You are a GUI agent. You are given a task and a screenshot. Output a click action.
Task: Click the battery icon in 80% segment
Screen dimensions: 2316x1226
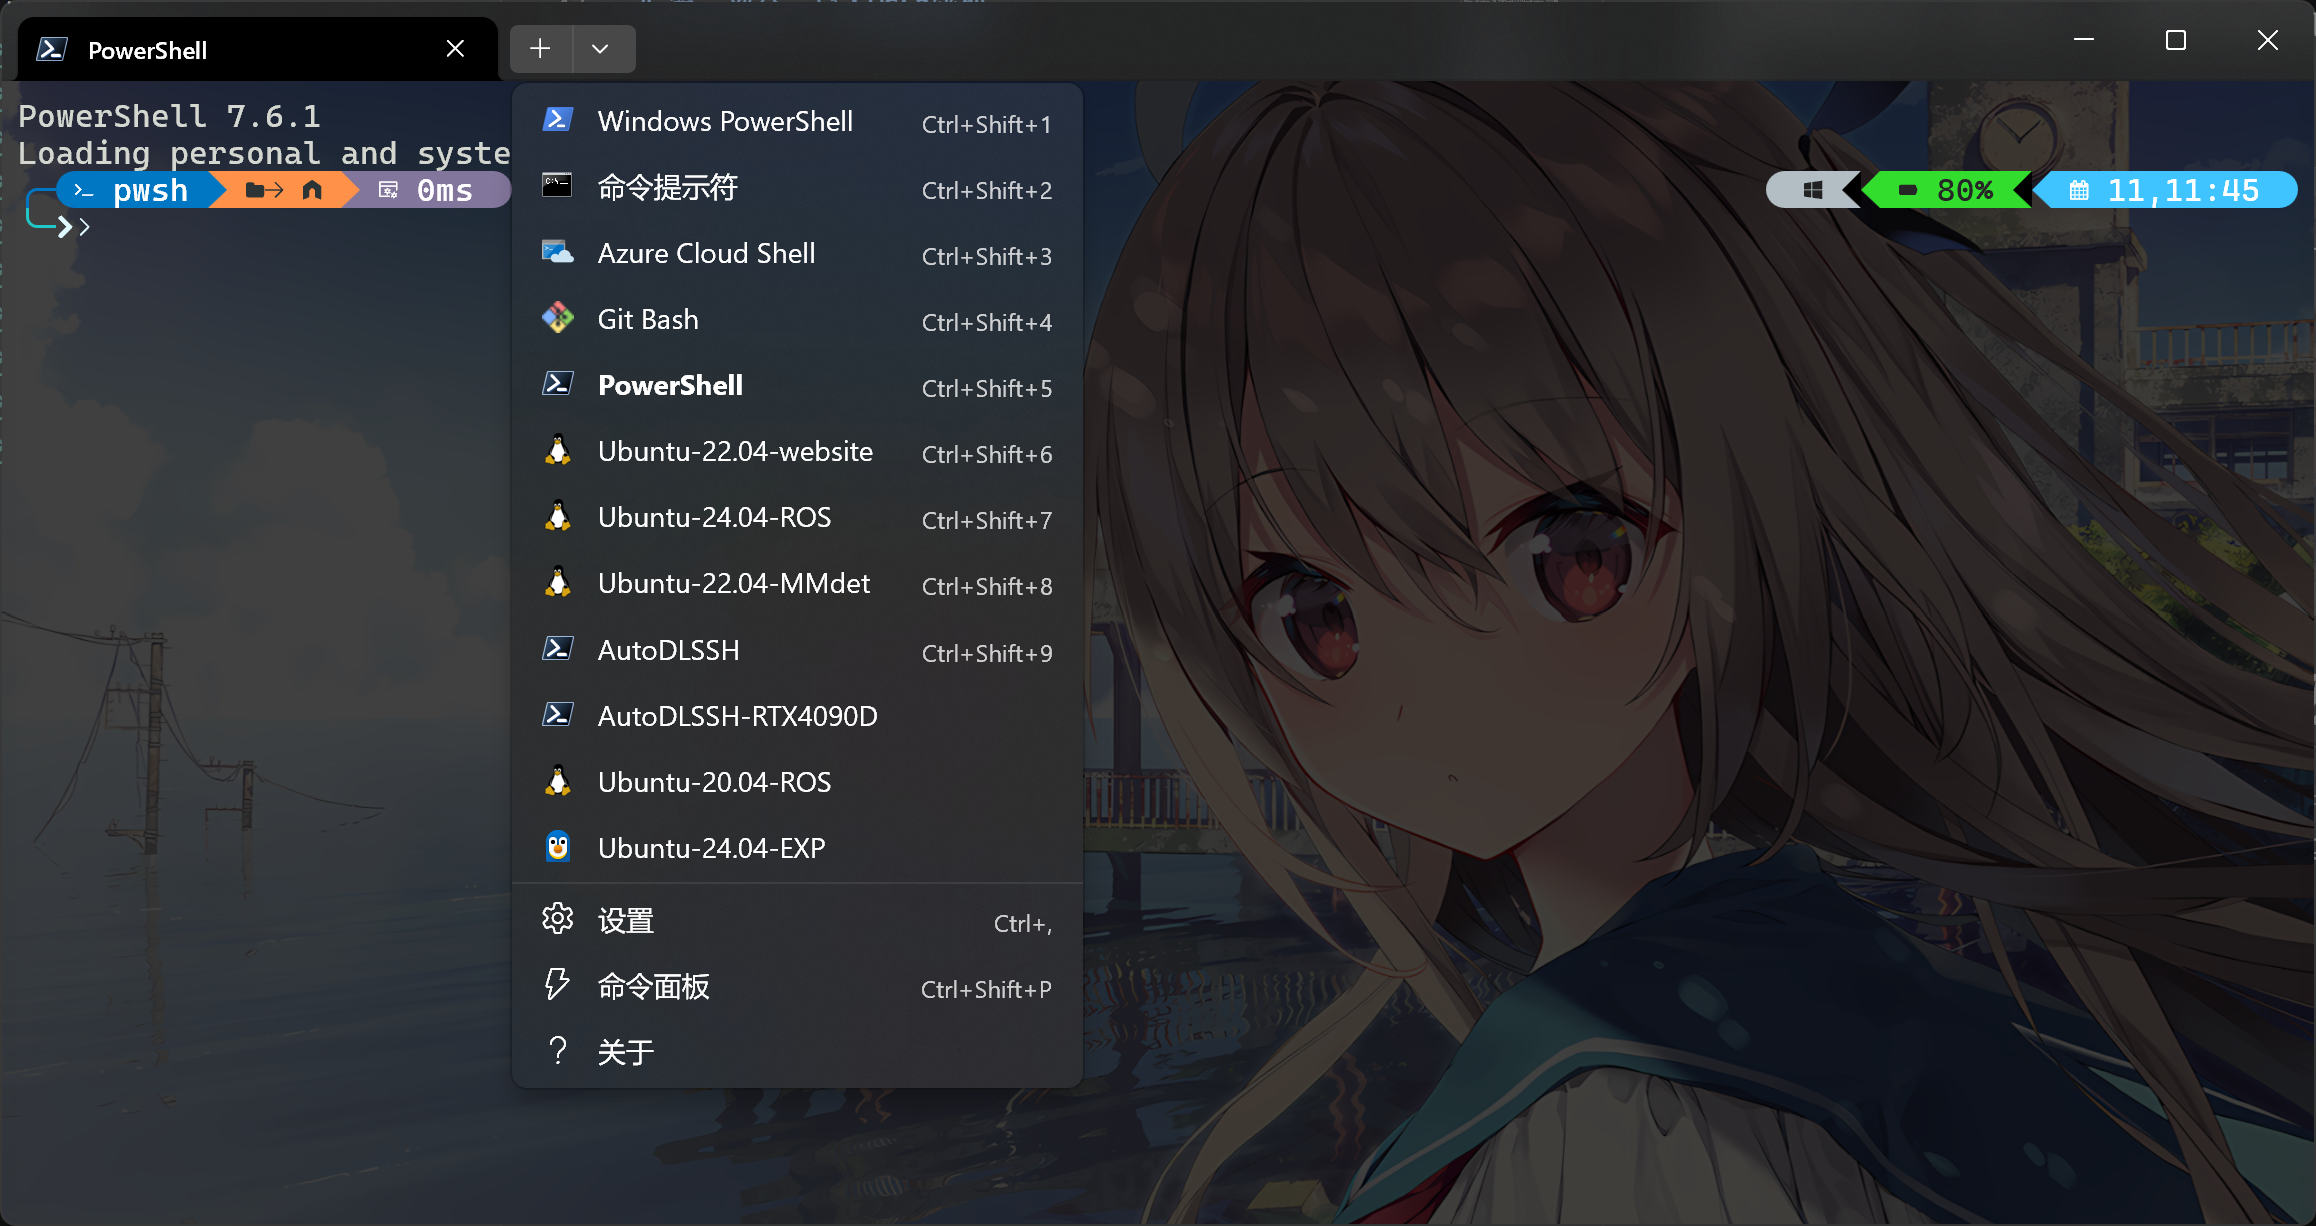pyautogui.click(x=1908, y=190)
